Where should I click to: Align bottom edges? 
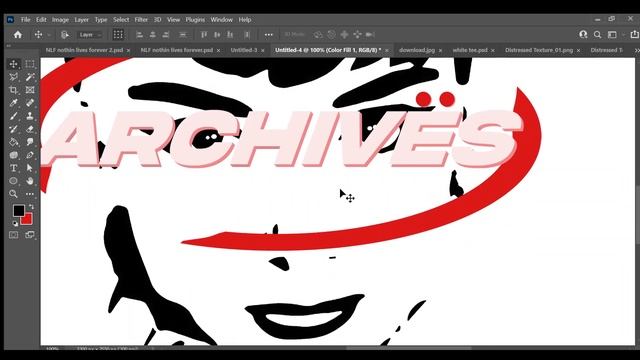point(230,35)
